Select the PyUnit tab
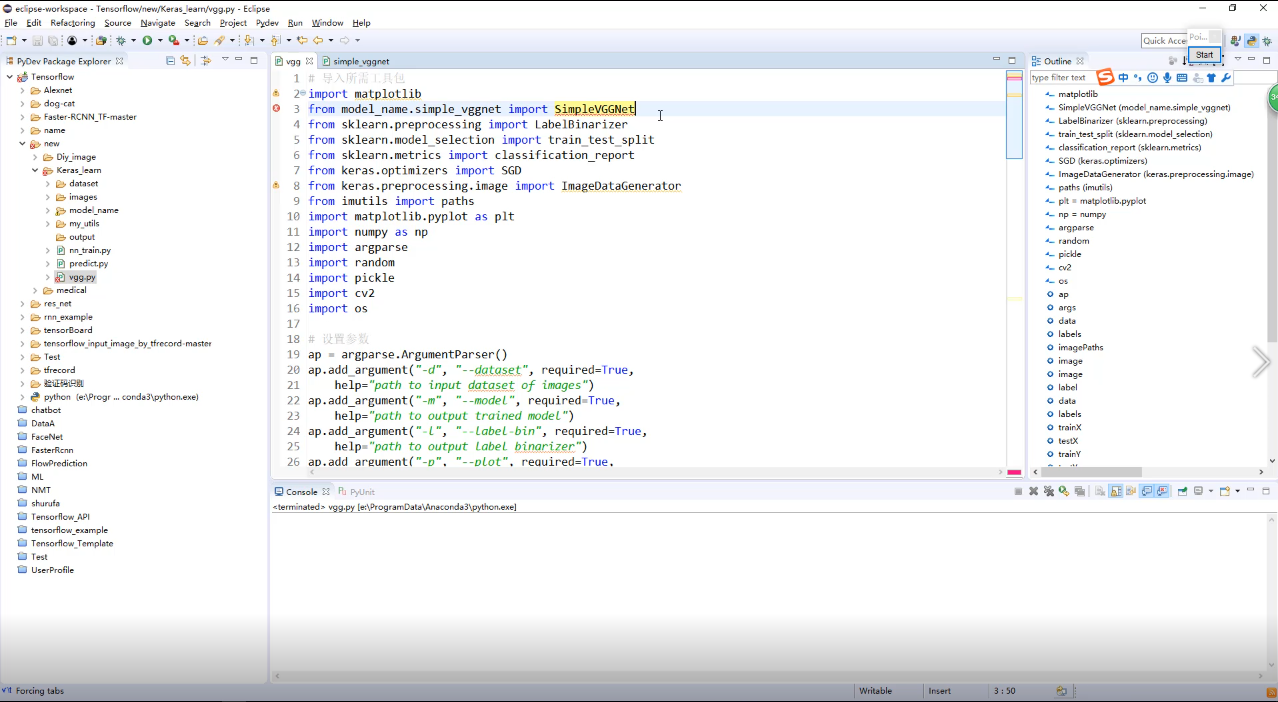1278x702 pixels. [360, 492]
